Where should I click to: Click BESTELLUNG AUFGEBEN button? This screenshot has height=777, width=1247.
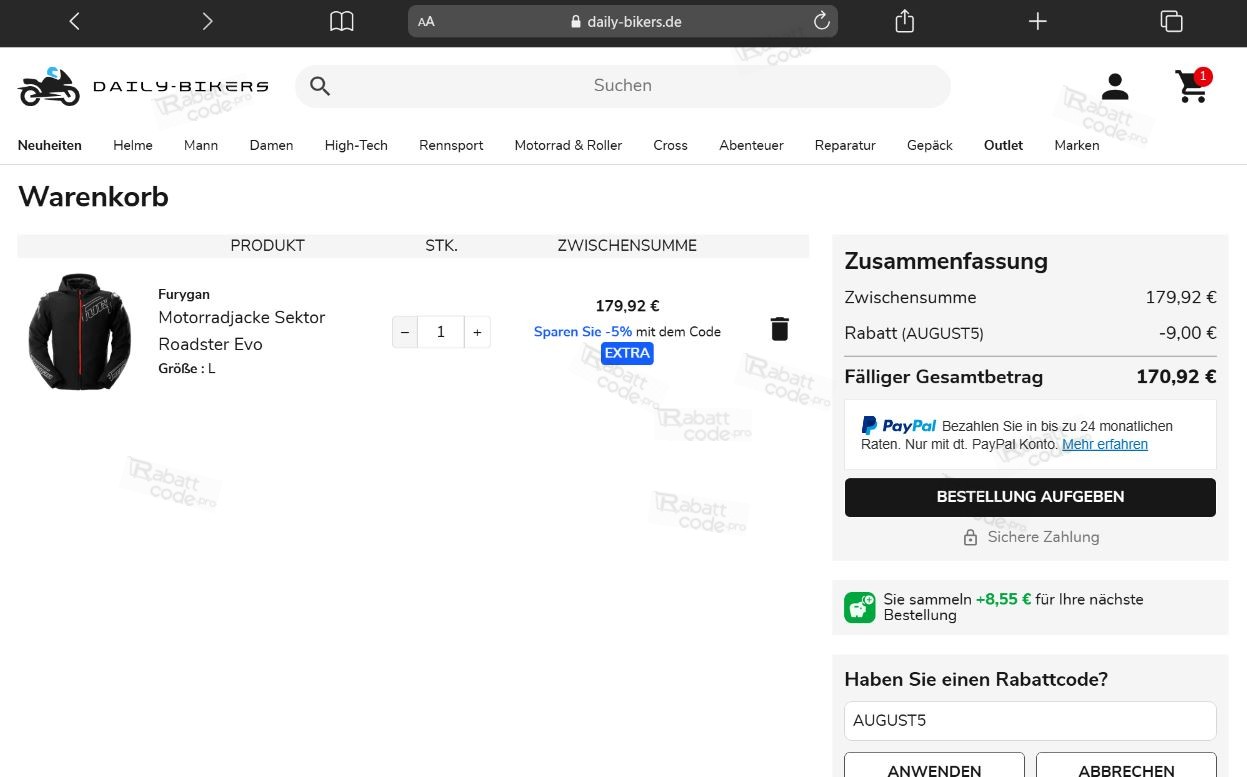coord(1030,497)
